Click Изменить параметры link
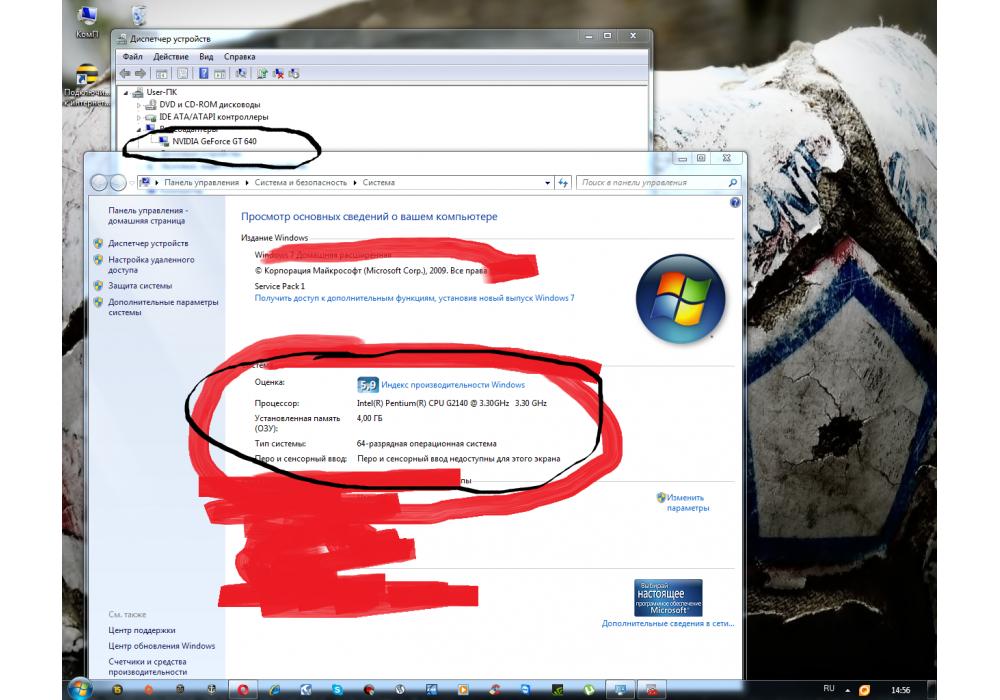Screen dimensions: 1000x700 (x=687, y=503)
